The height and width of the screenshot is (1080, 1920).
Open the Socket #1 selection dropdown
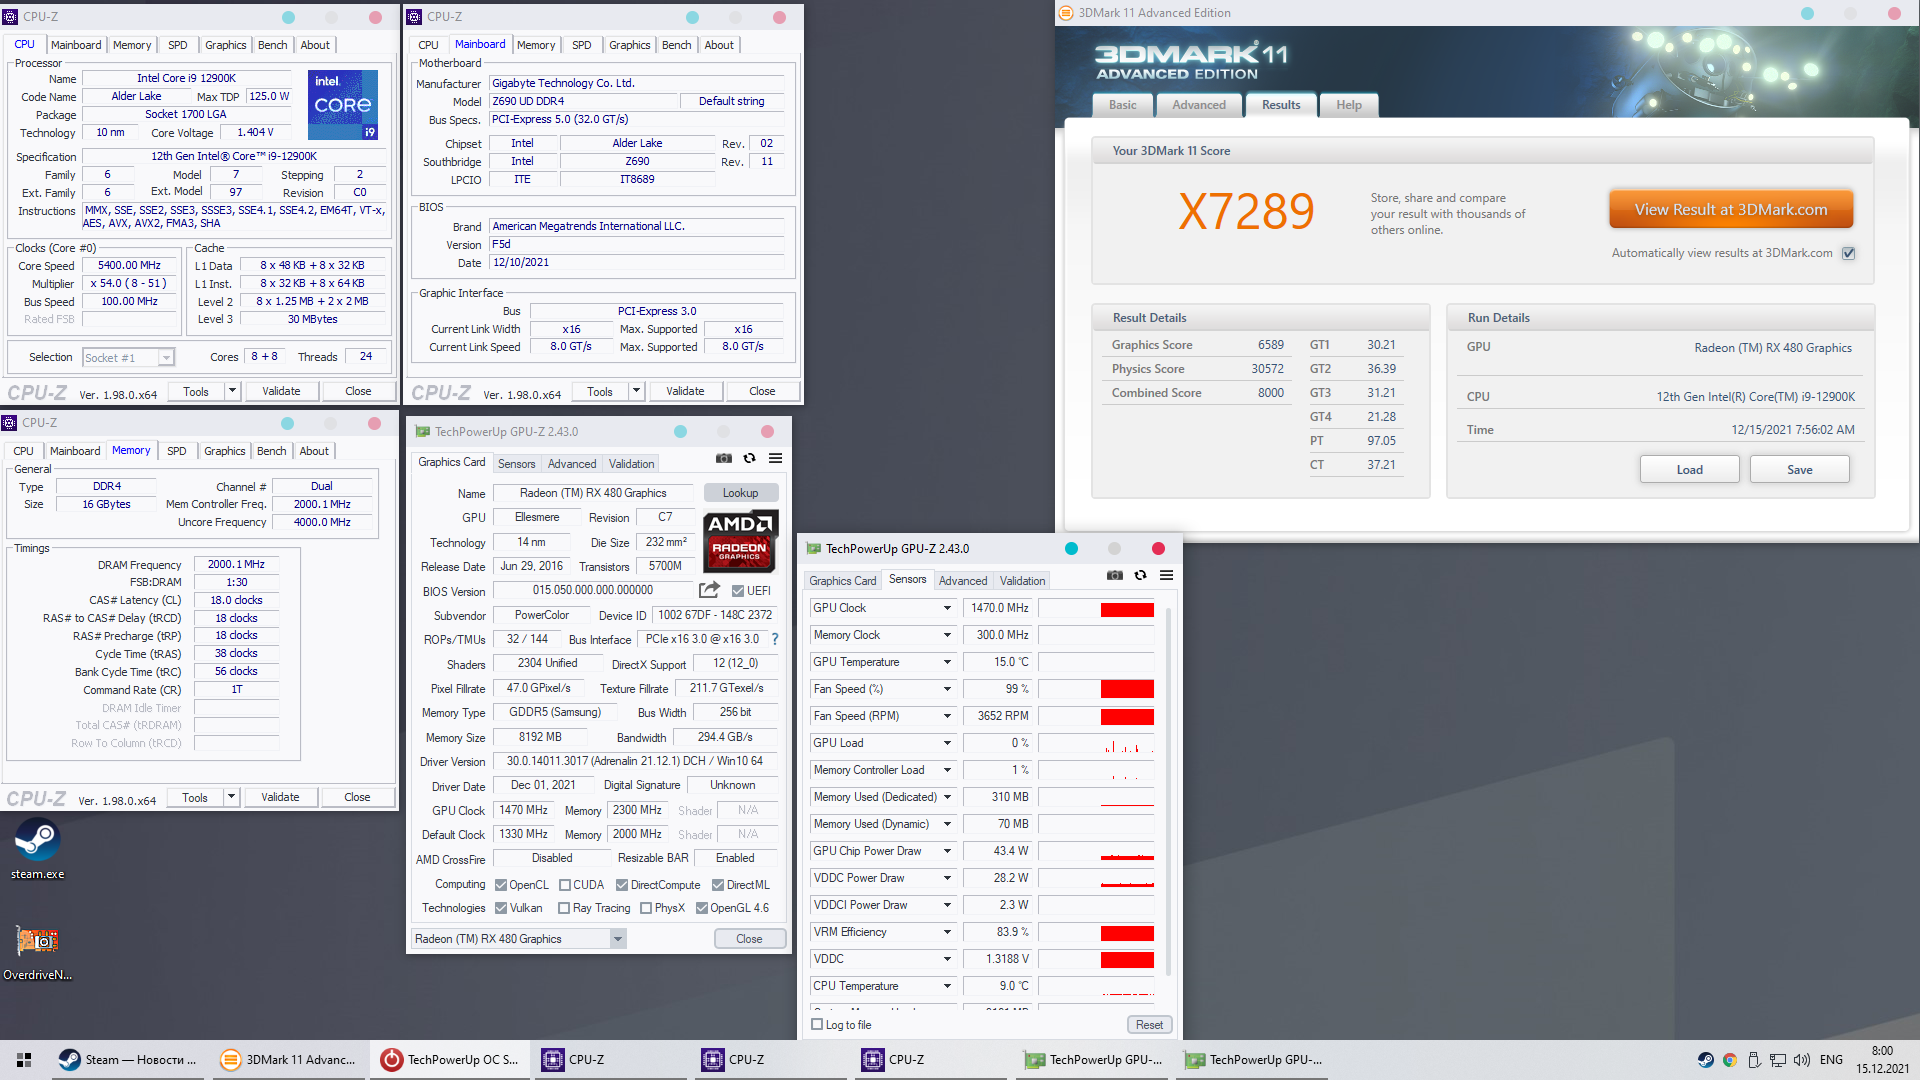(128, 357)
